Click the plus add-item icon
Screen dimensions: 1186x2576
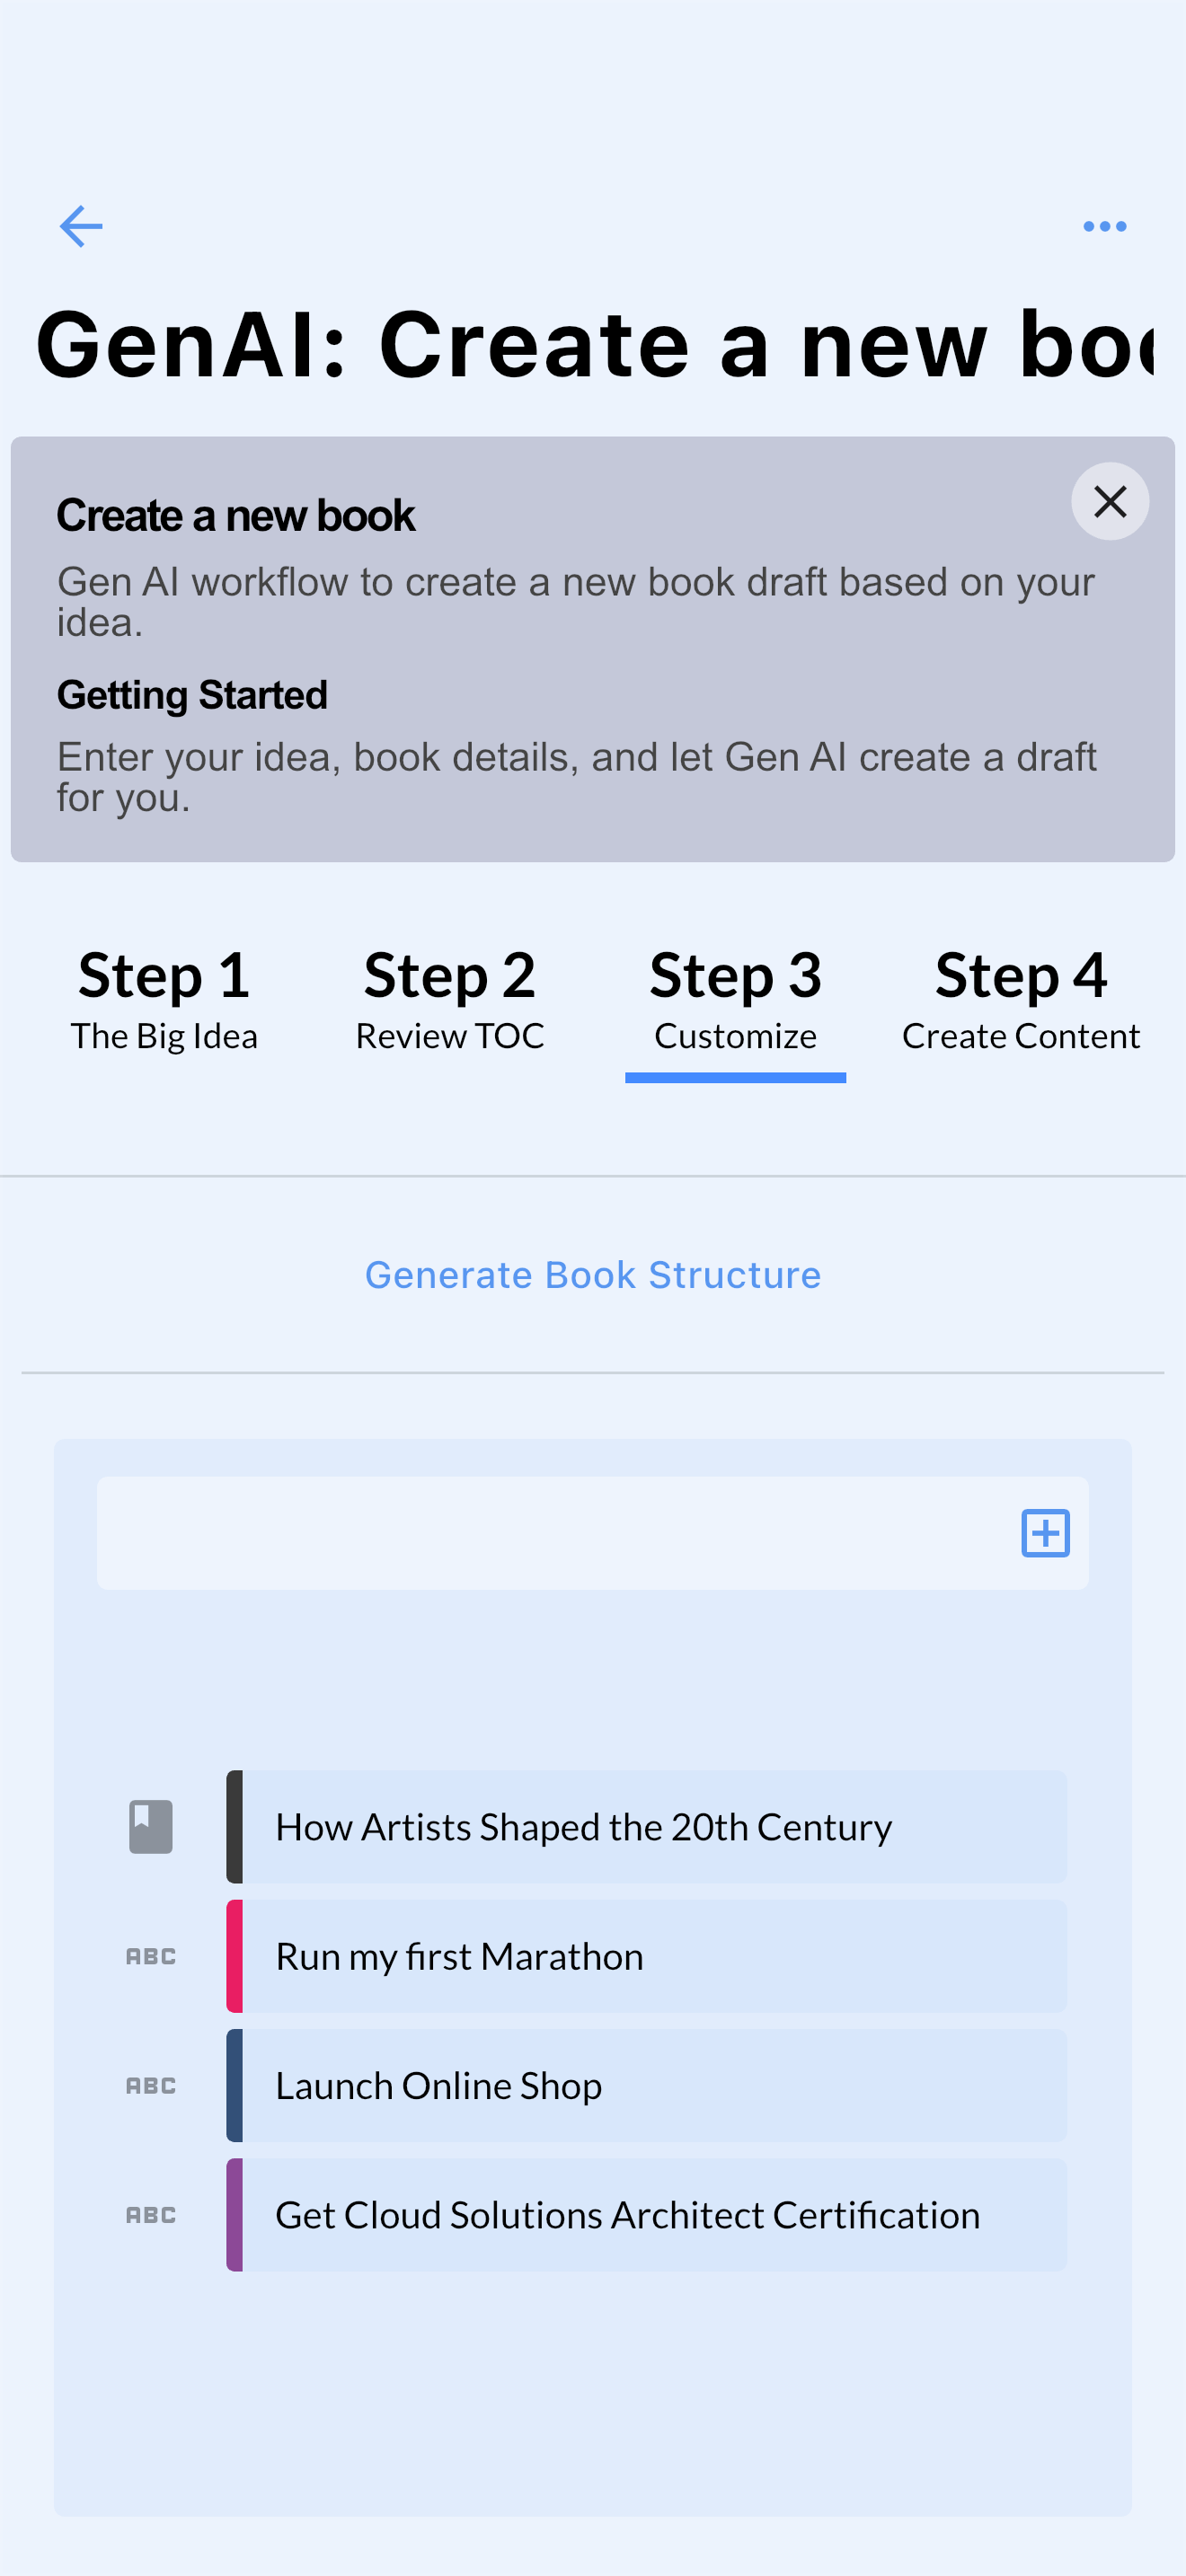tap(1045, 1533)
